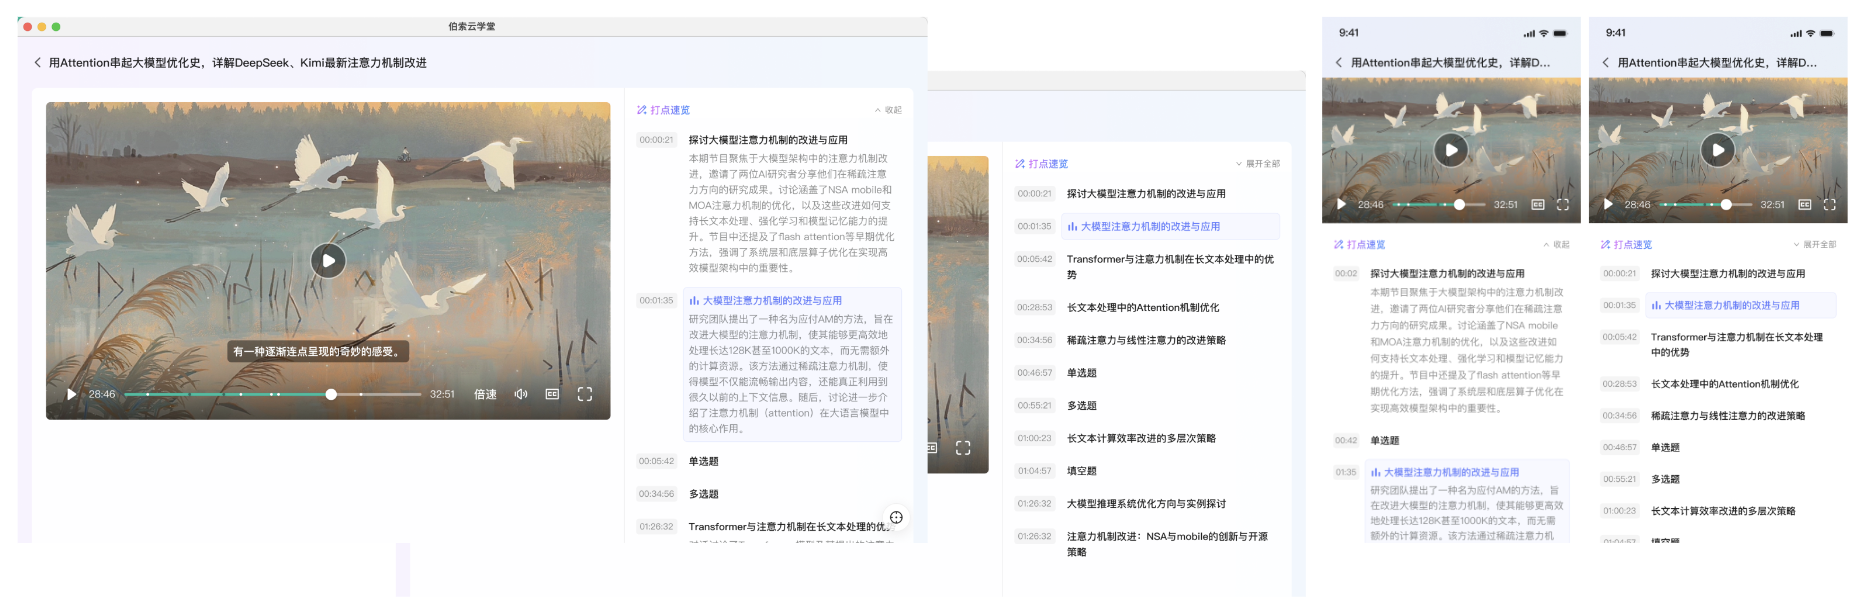Play video with the desktop window's center play button
The height and width of the screenshot is (606, 1872).
(x=328, y=261)
